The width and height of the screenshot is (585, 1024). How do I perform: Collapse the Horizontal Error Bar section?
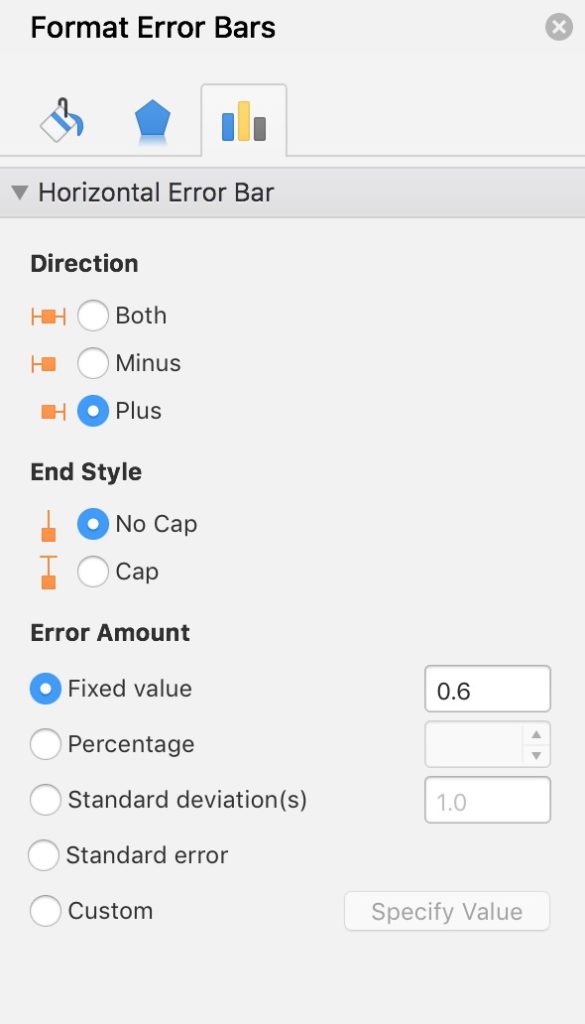click(18, 191)
